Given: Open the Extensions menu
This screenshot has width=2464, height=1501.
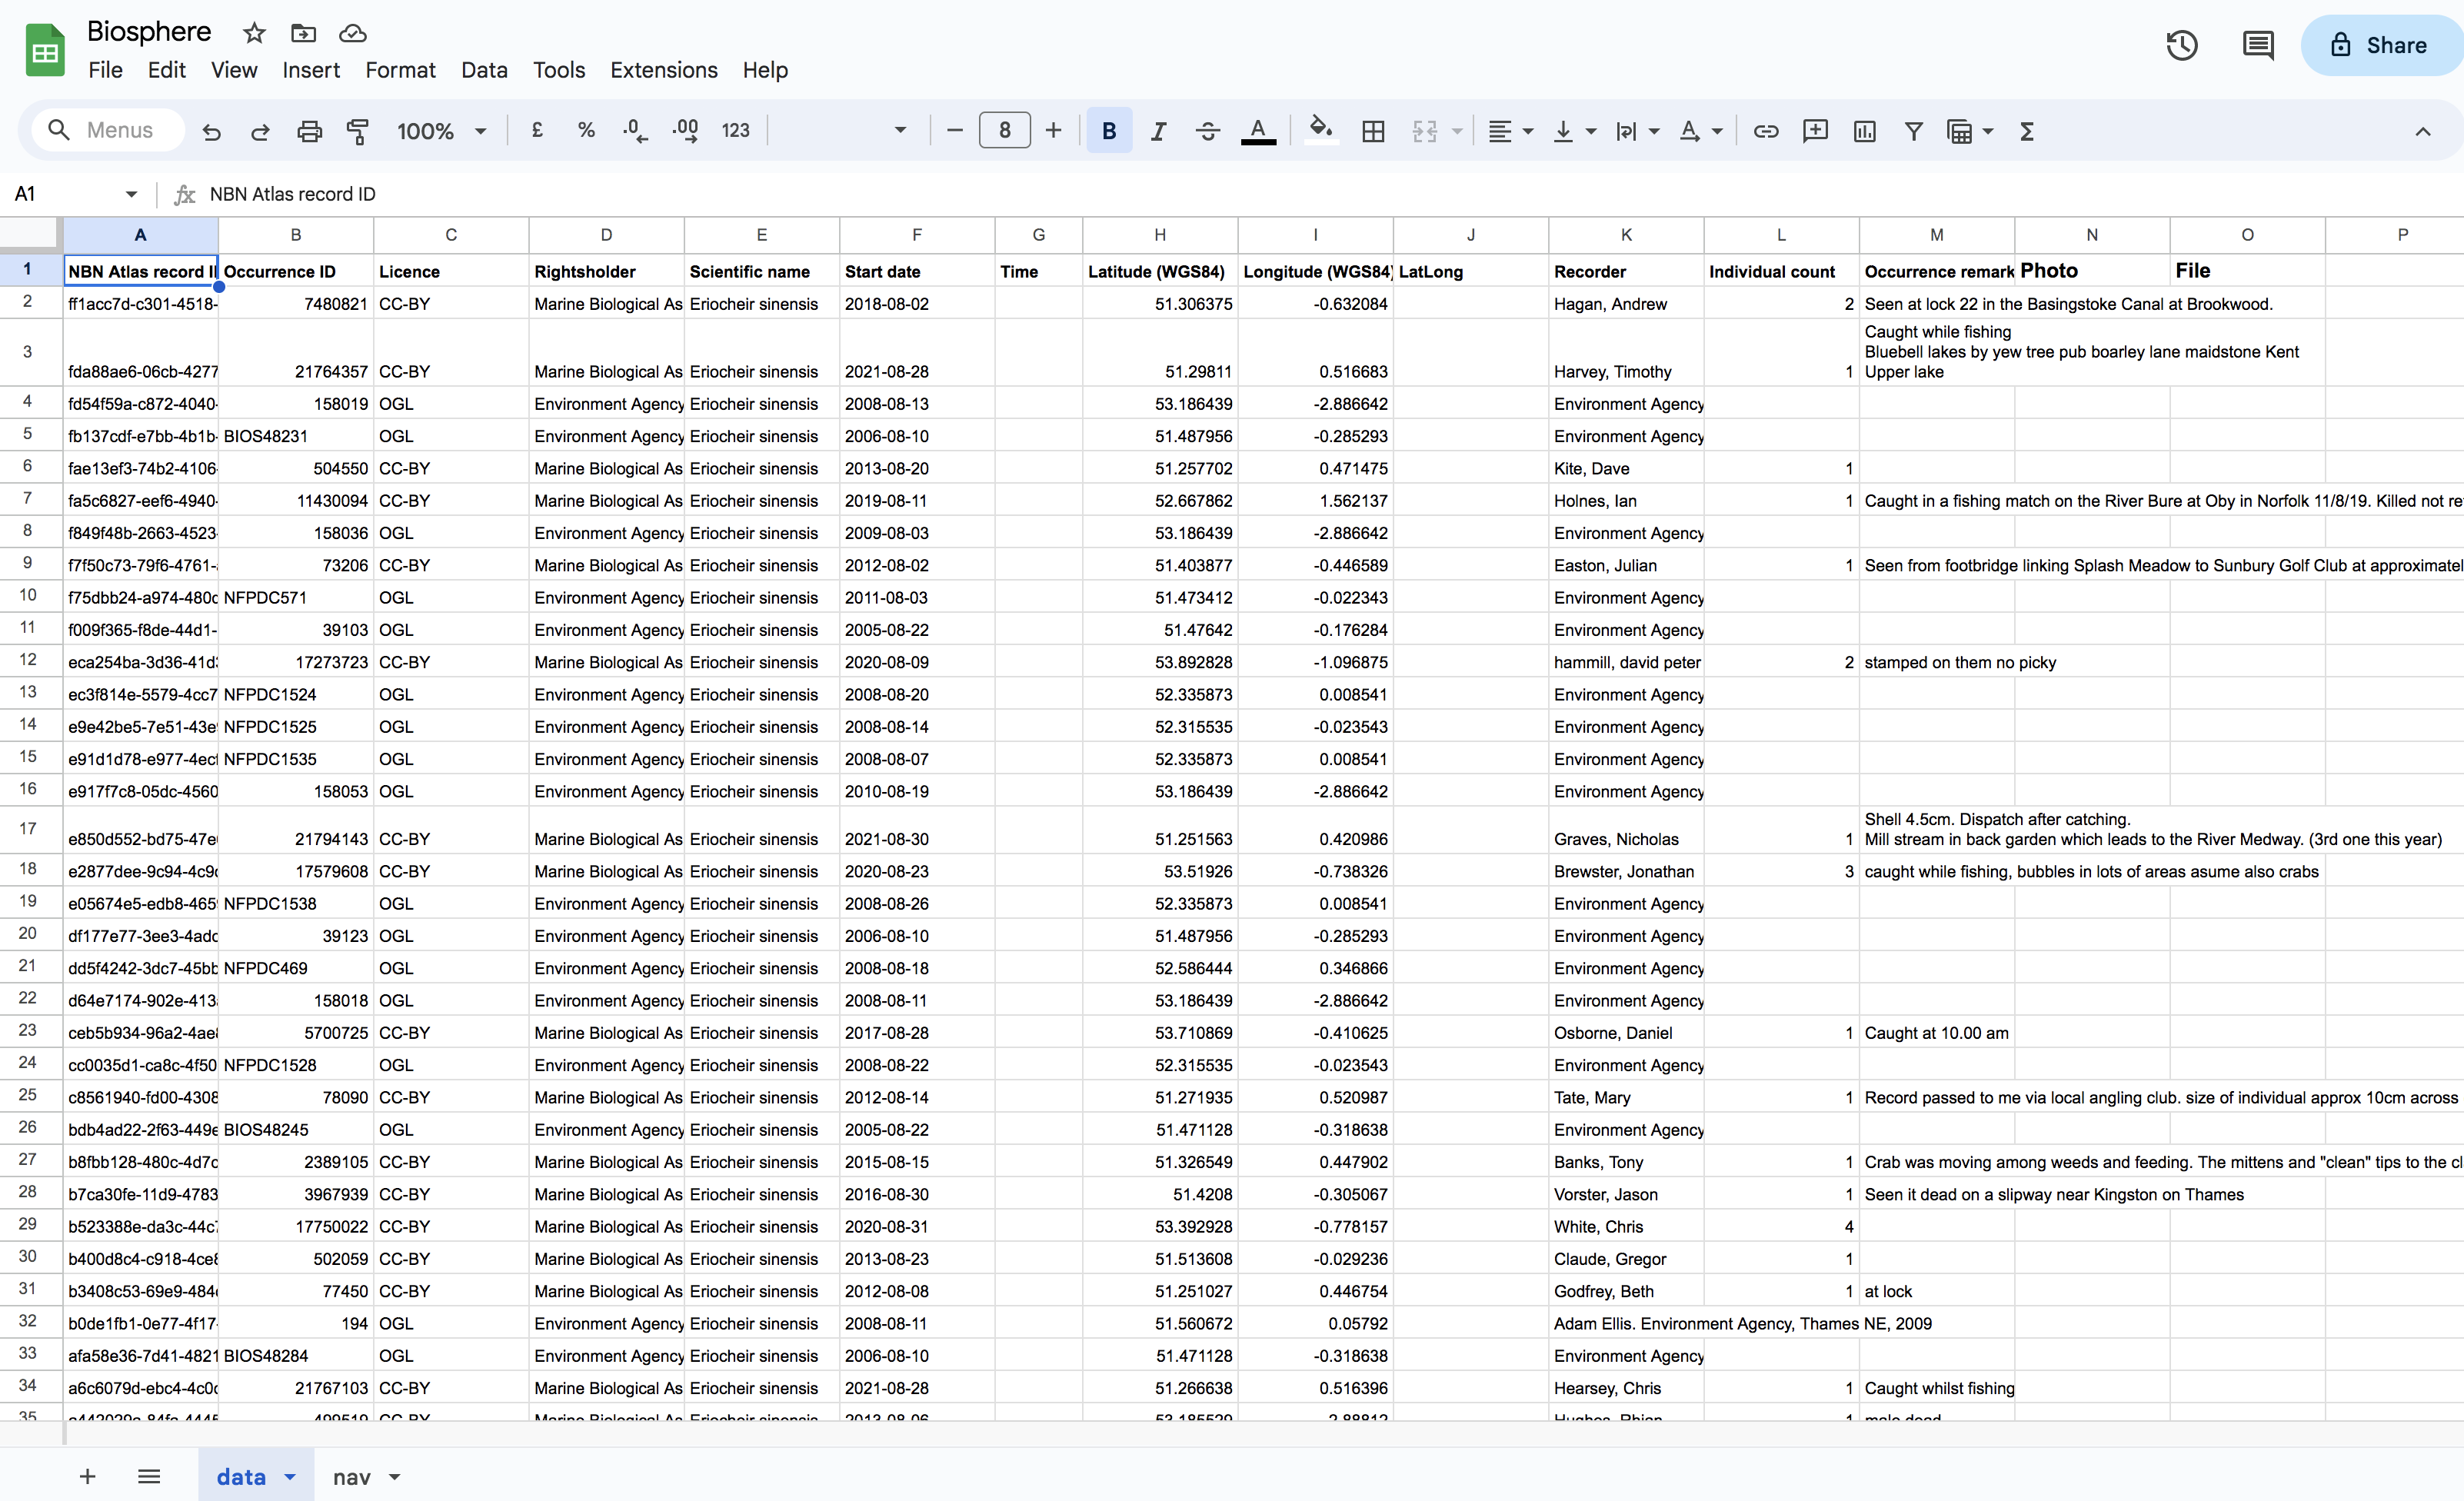Looking at the screenshot, I should pos(663,70).
